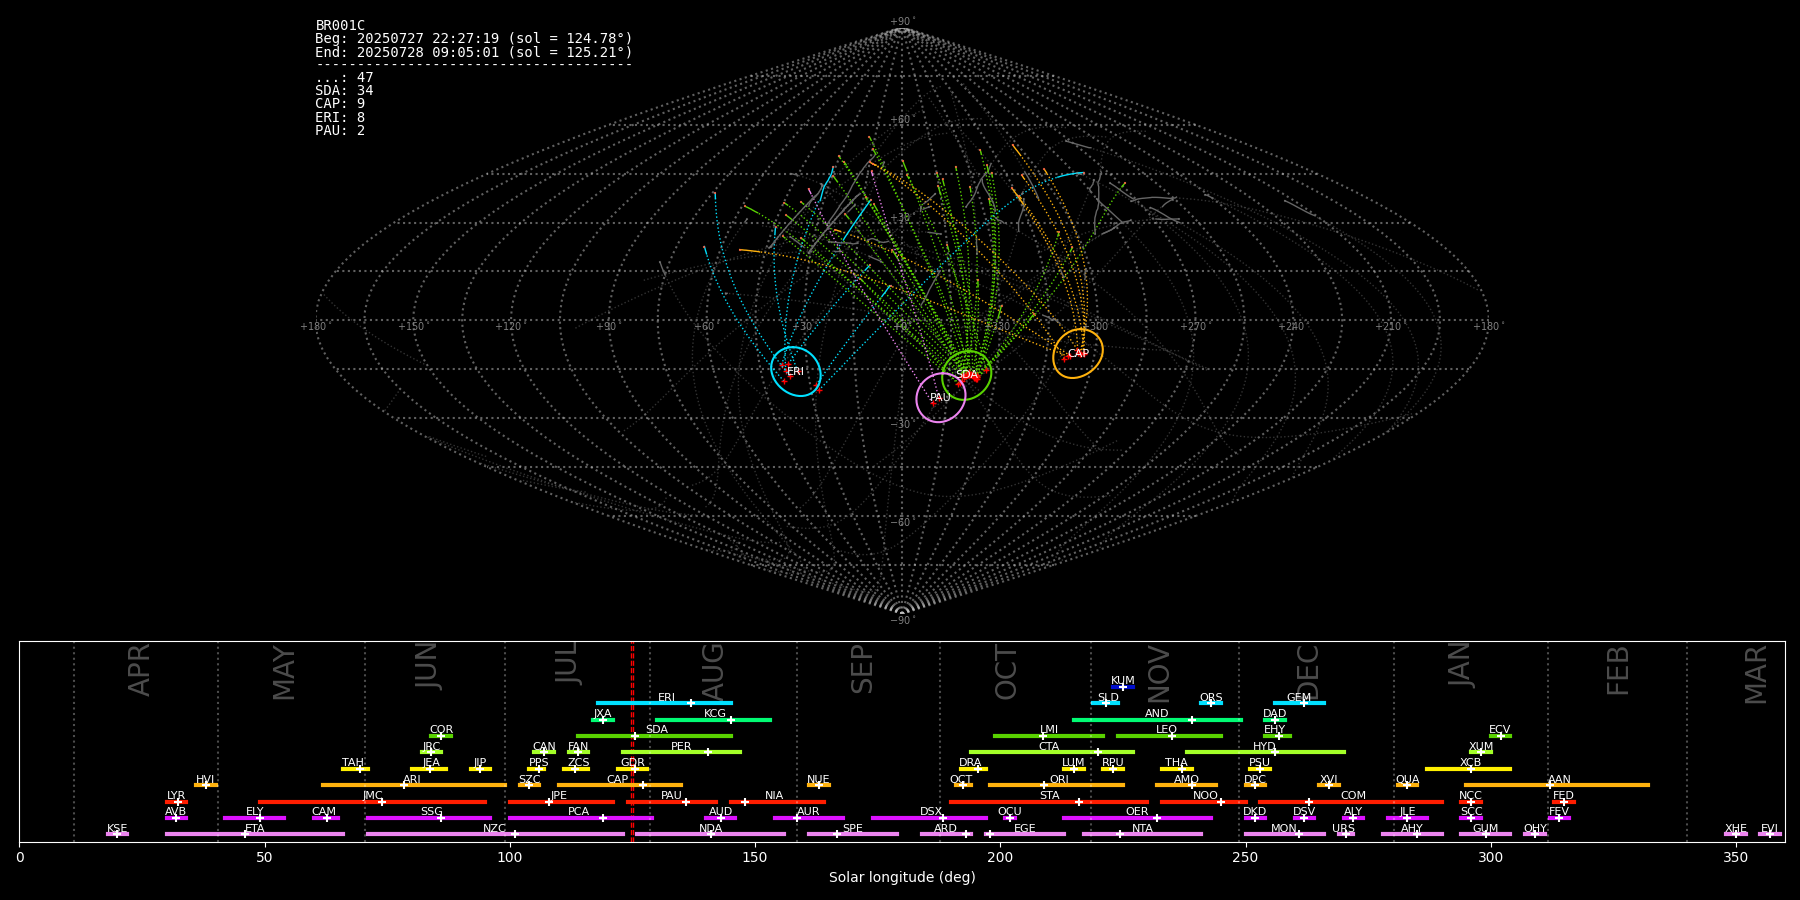
Task: Click the STA shower bar in timeline
Action: pos(1049,802)
